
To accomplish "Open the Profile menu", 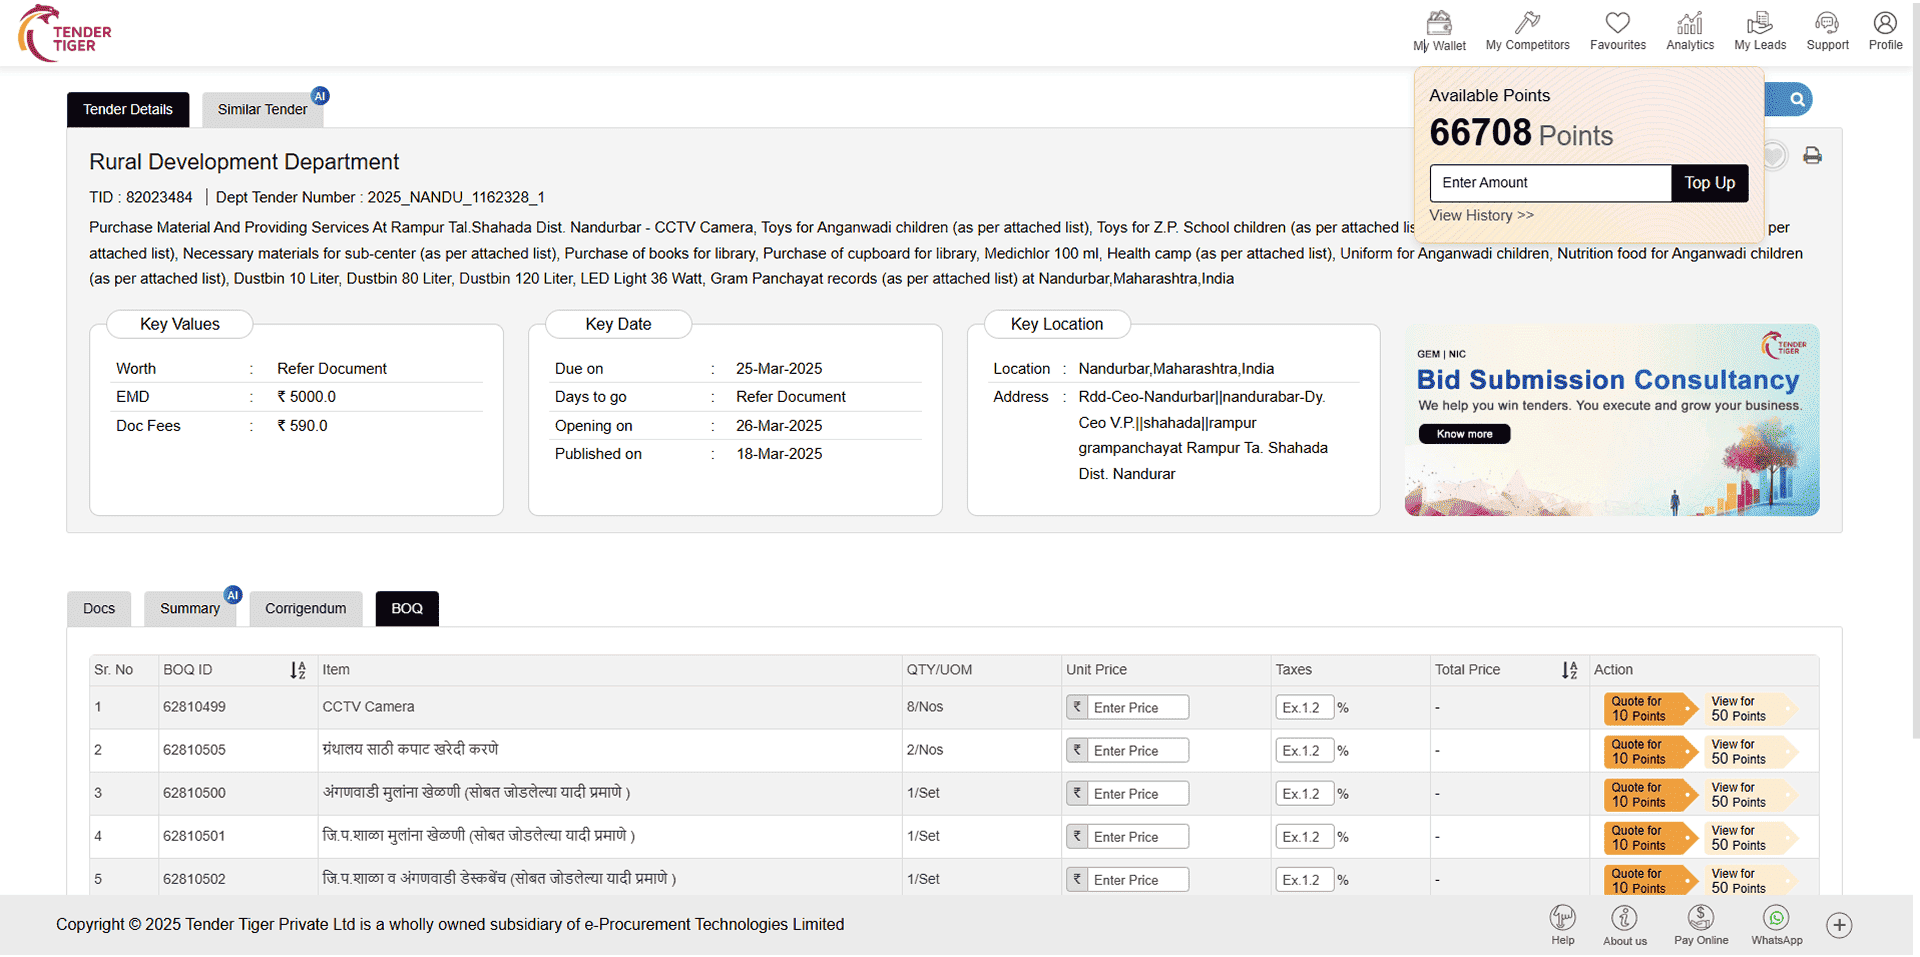I will click(1885, 30).
